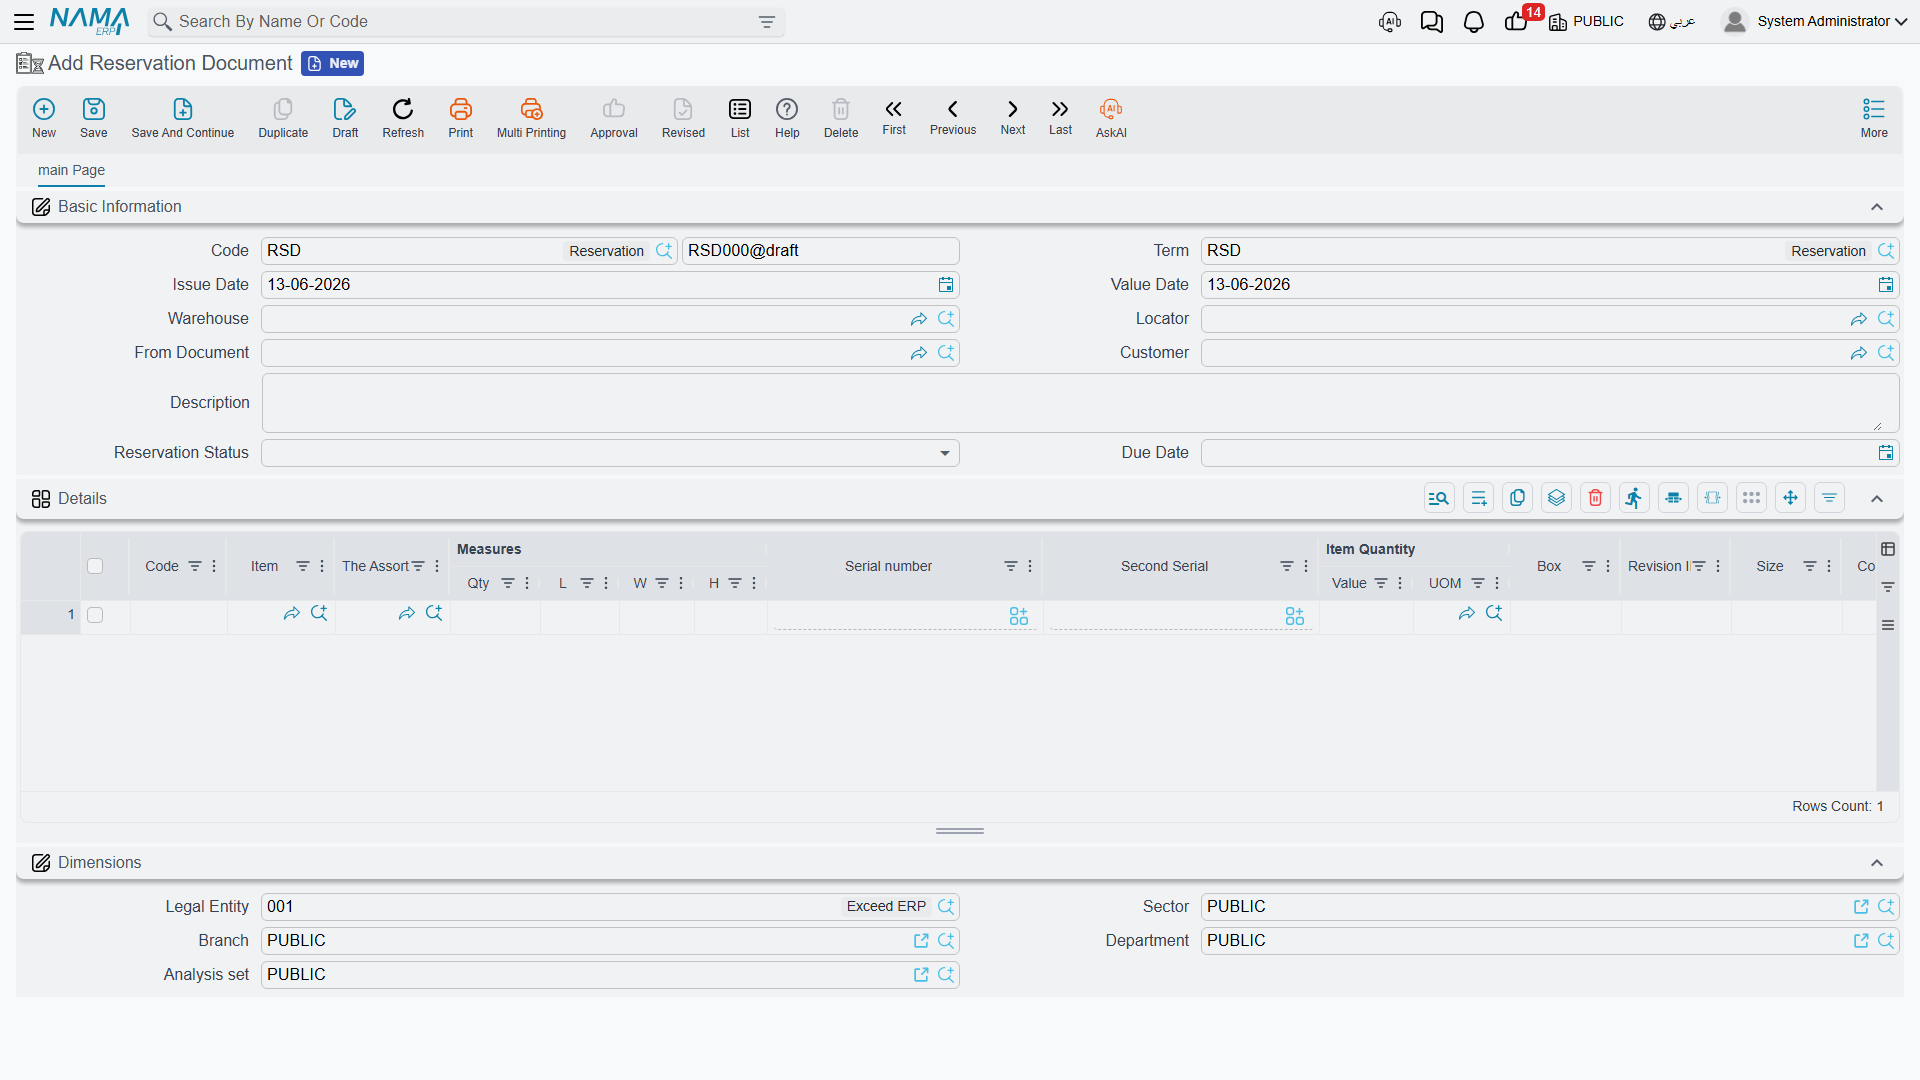This screenshot has height=1080, width=1920.
Task: Click the Revised icon
Action: point(683,118)
